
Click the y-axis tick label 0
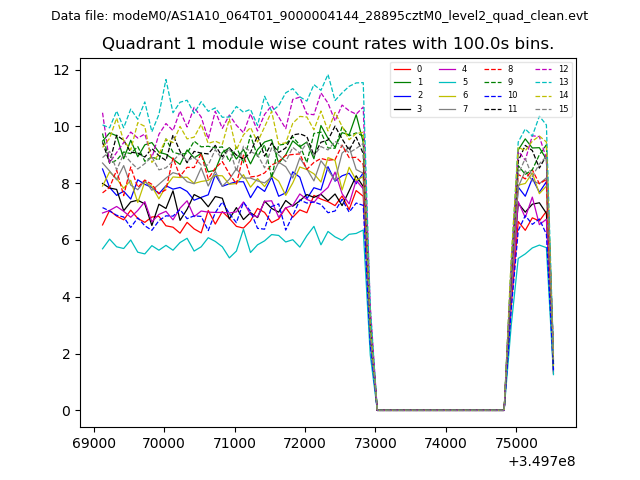(x=66, y=411)
